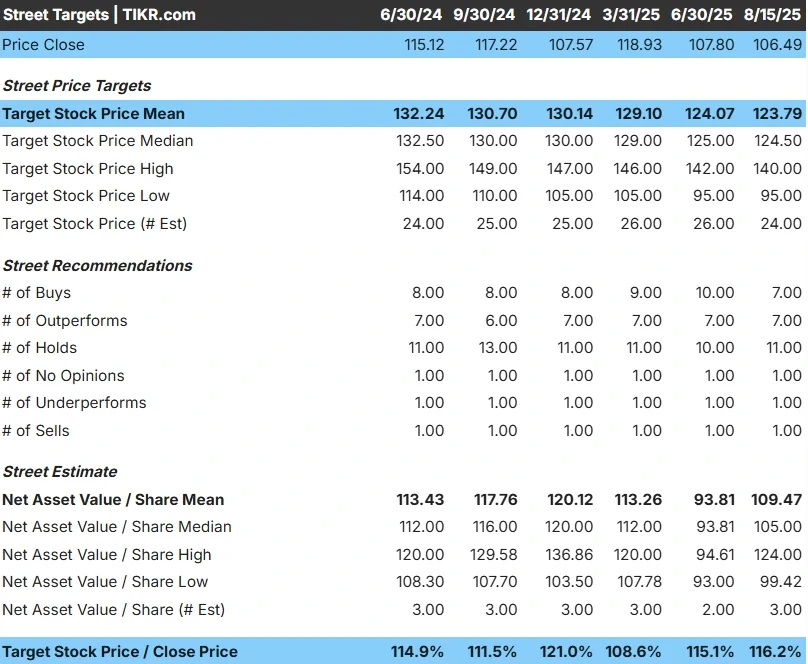
Task: Click NAV # Est value 2.00
Action: 718,609
